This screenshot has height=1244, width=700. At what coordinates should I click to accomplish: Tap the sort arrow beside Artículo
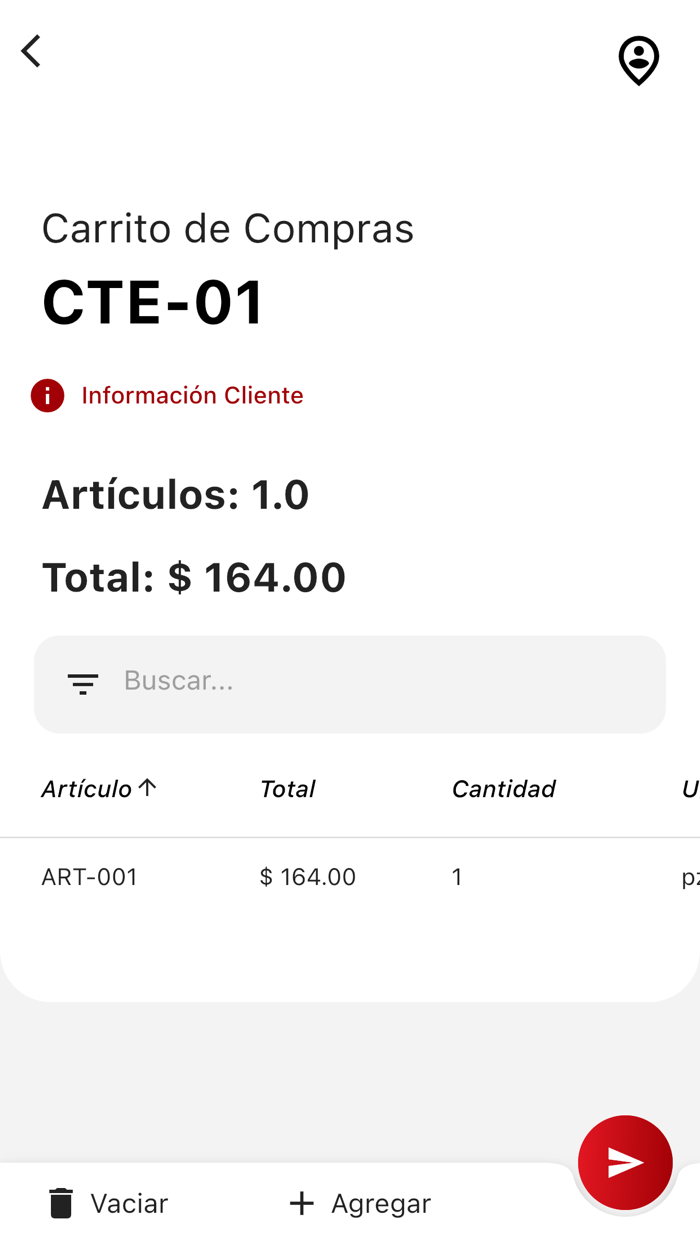pyautogui.click(x=147, y=786)
